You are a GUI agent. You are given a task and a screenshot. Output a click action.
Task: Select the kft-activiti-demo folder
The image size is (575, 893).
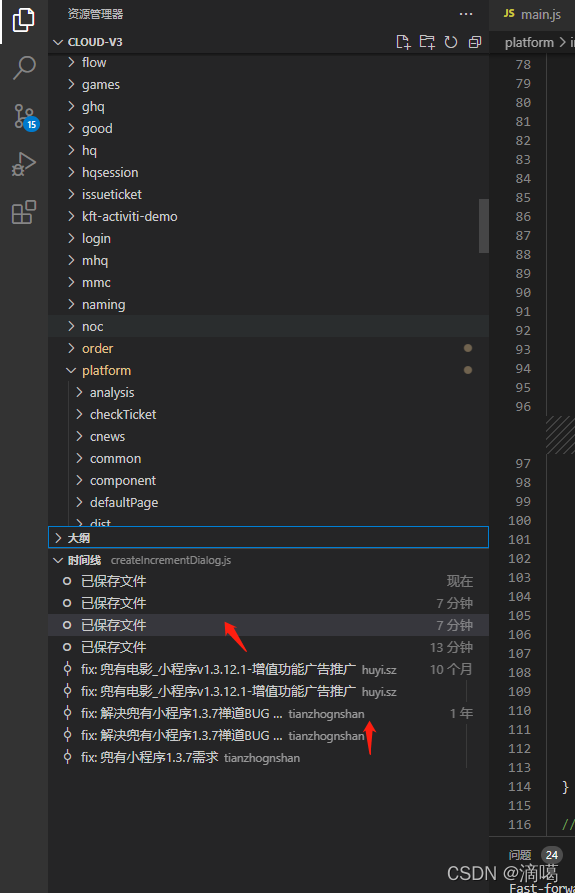coord(269,216)
